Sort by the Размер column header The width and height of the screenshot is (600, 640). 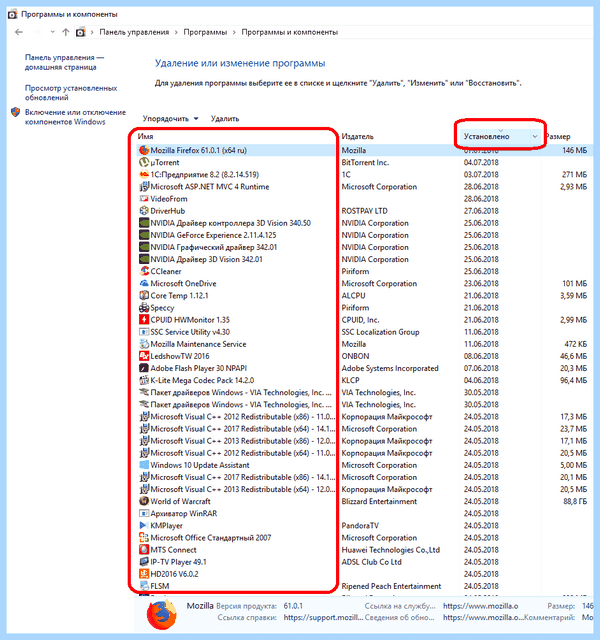(x=558, y=136)
